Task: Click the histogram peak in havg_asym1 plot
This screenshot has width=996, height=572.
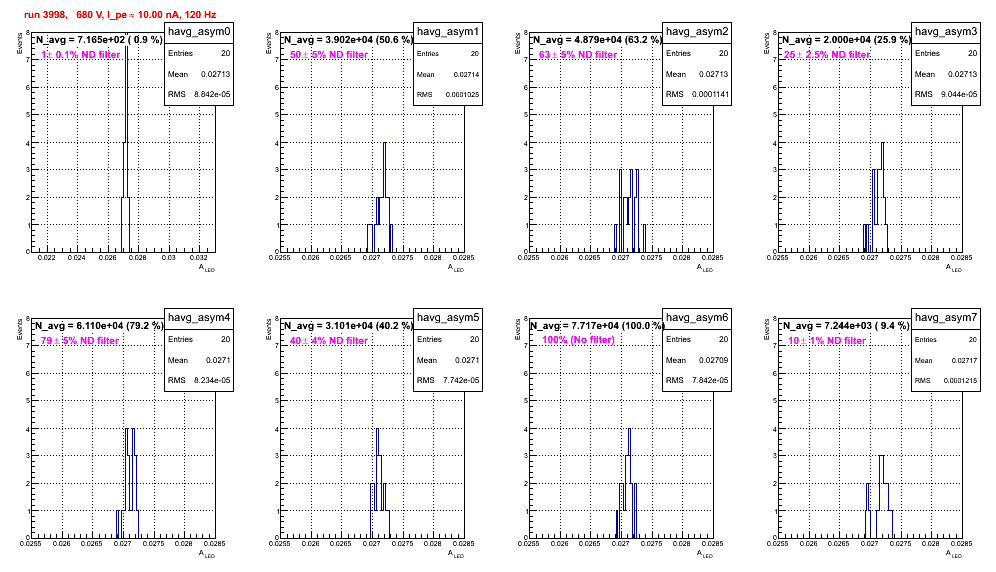Action: (384, 197)
